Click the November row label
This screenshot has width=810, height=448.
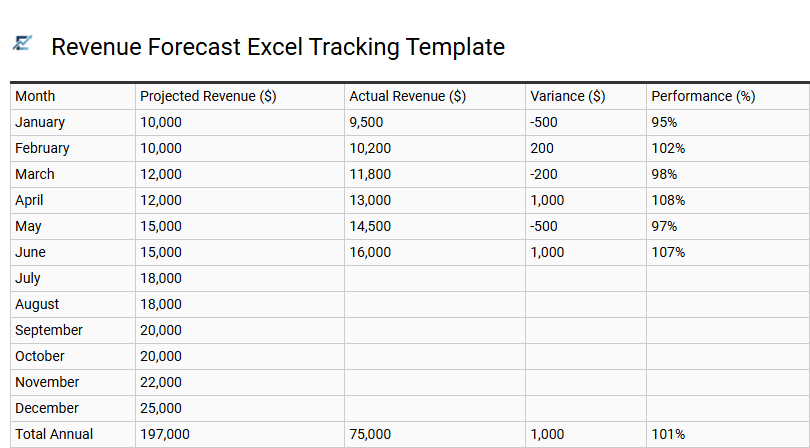pos(47,382)
